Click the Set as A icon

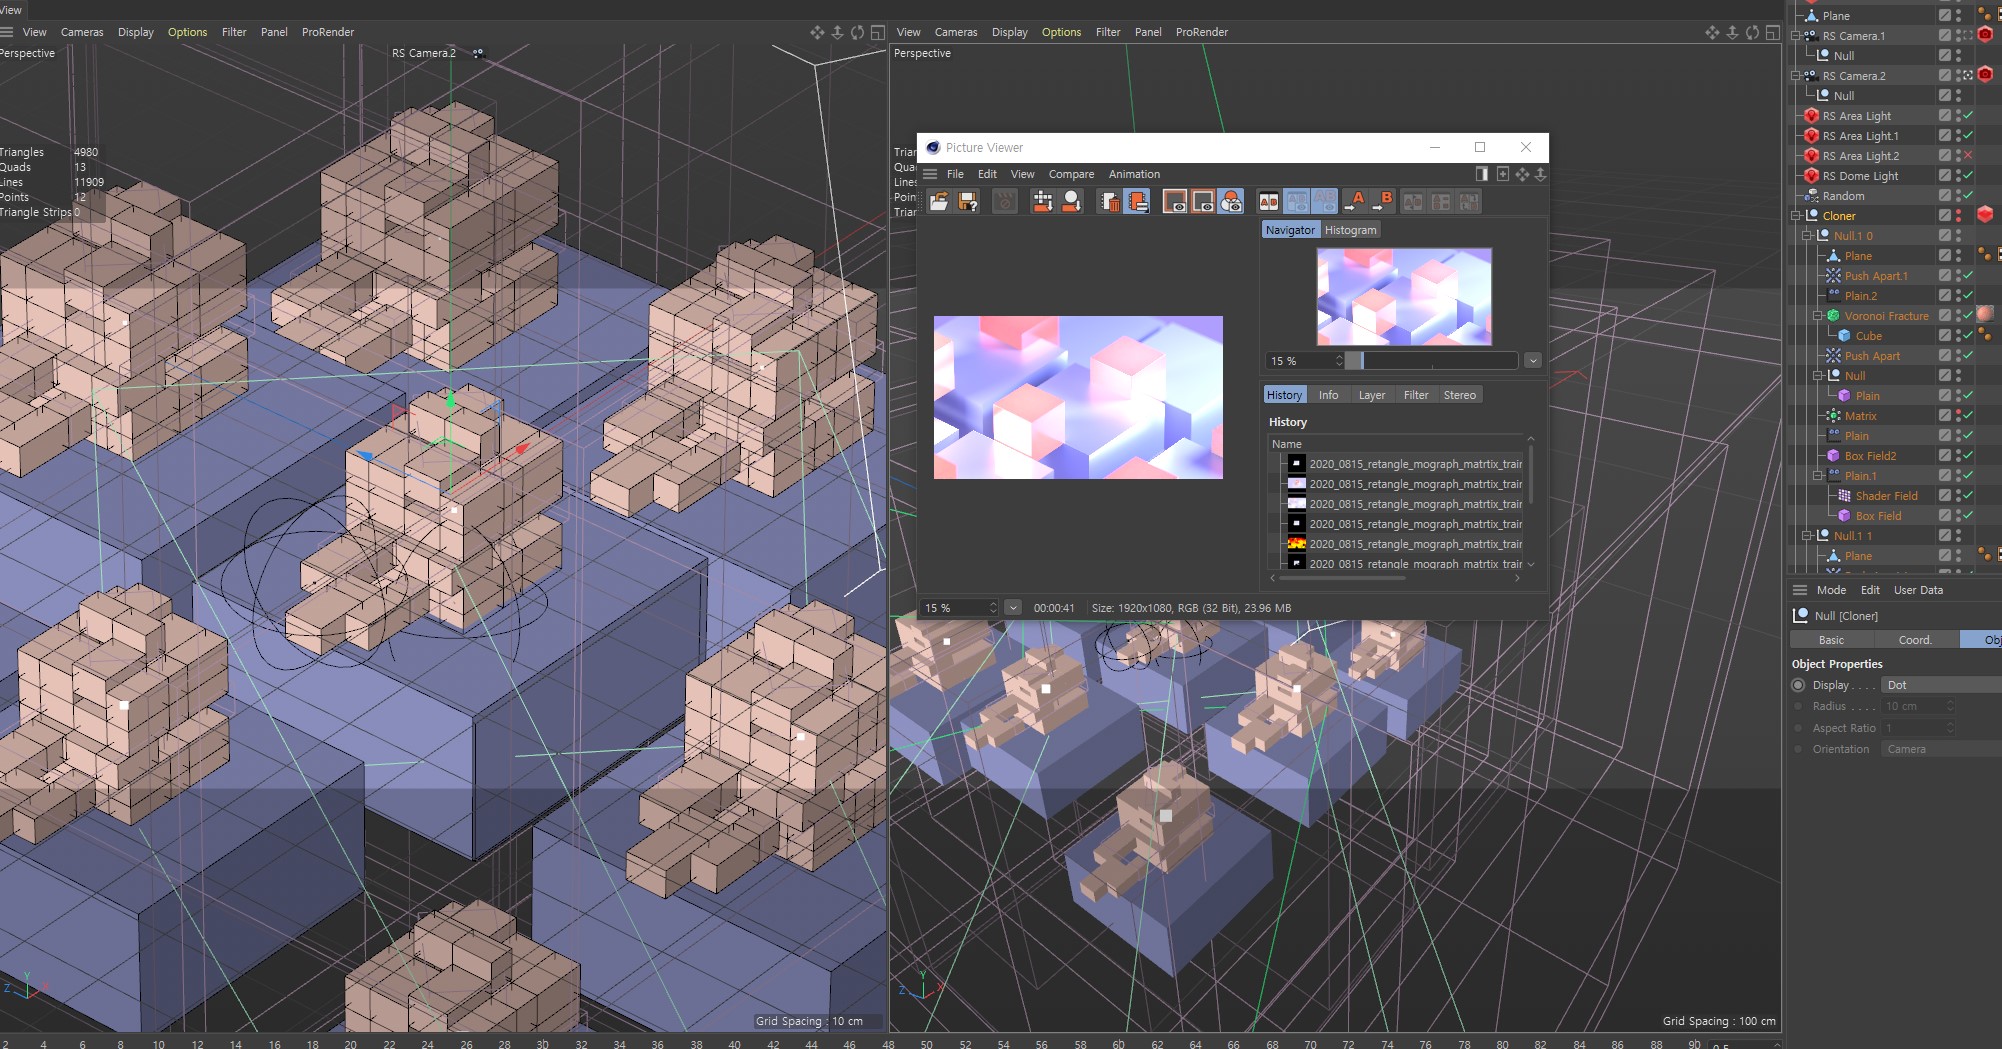coord(1355,202)
